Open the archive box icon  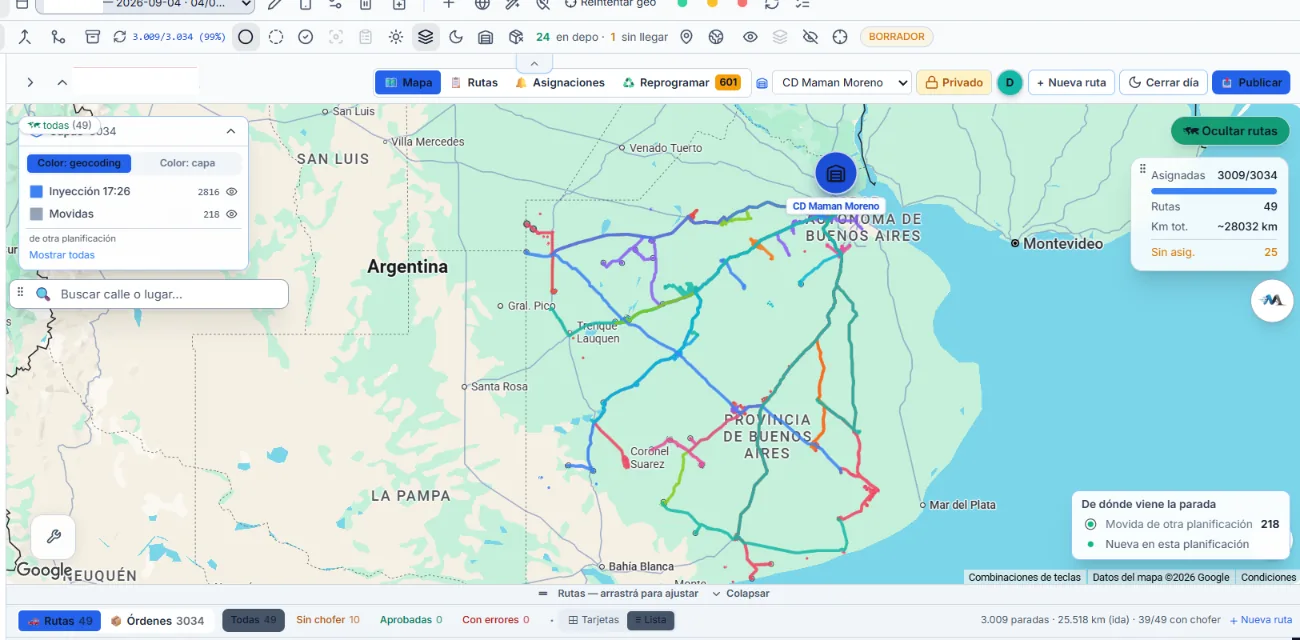pos(92,37)
